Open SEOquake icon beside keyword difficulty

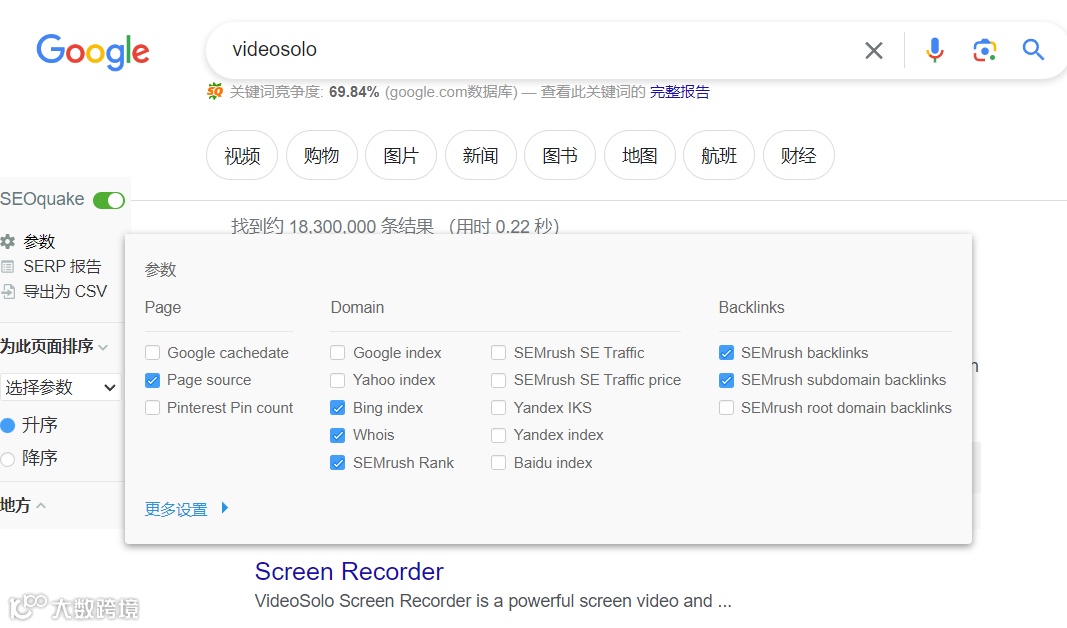pos(215,91)
